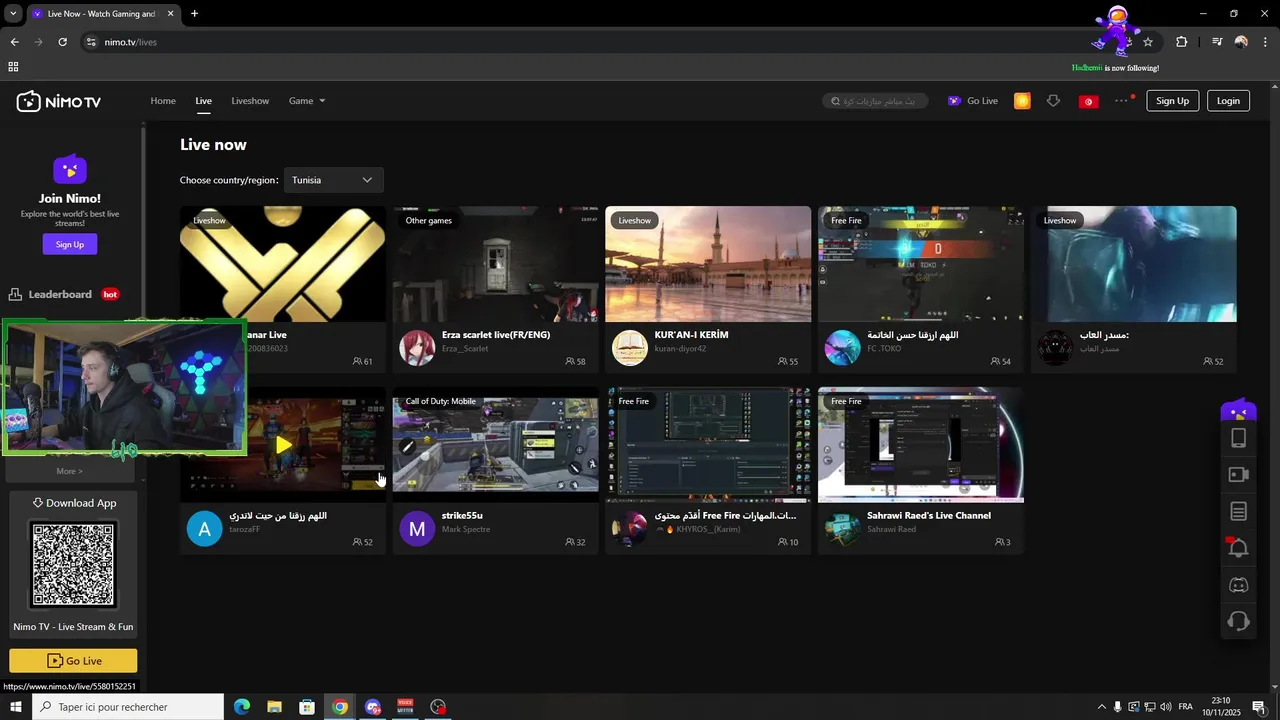Screen dimensions: 1280x720
Task: Go to the Home tab
Action: pyautogui.click(x=163, y=101)
